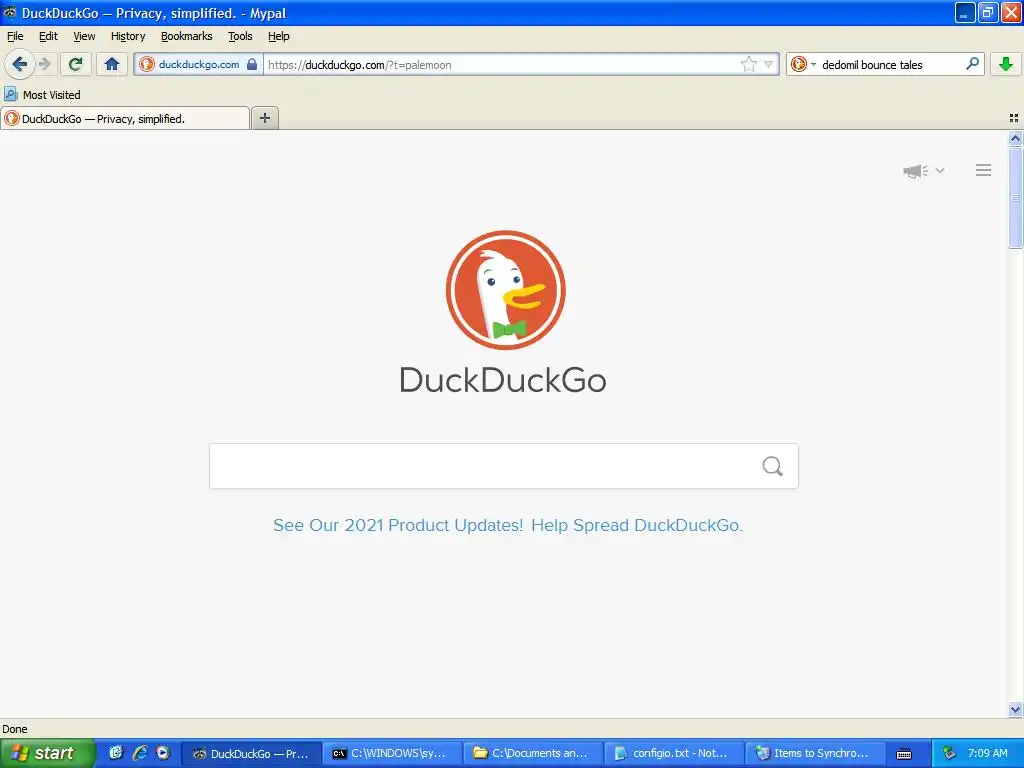Viewport: 1024px width, 768px height.
Task: Open the View menu
Action: coord(84,36)
